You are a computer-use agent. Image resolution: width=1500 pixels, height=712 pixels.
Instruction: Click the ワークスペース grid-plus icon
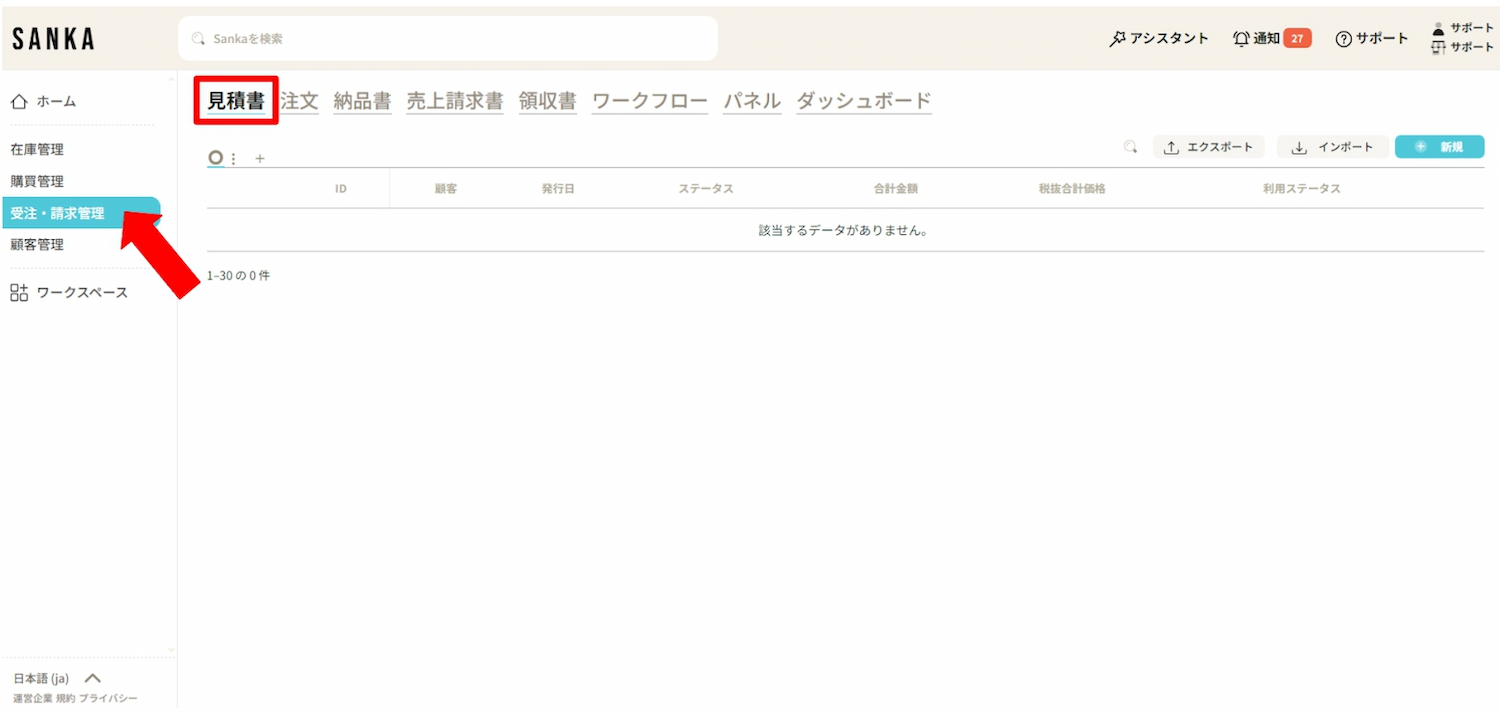pos(19,293)
